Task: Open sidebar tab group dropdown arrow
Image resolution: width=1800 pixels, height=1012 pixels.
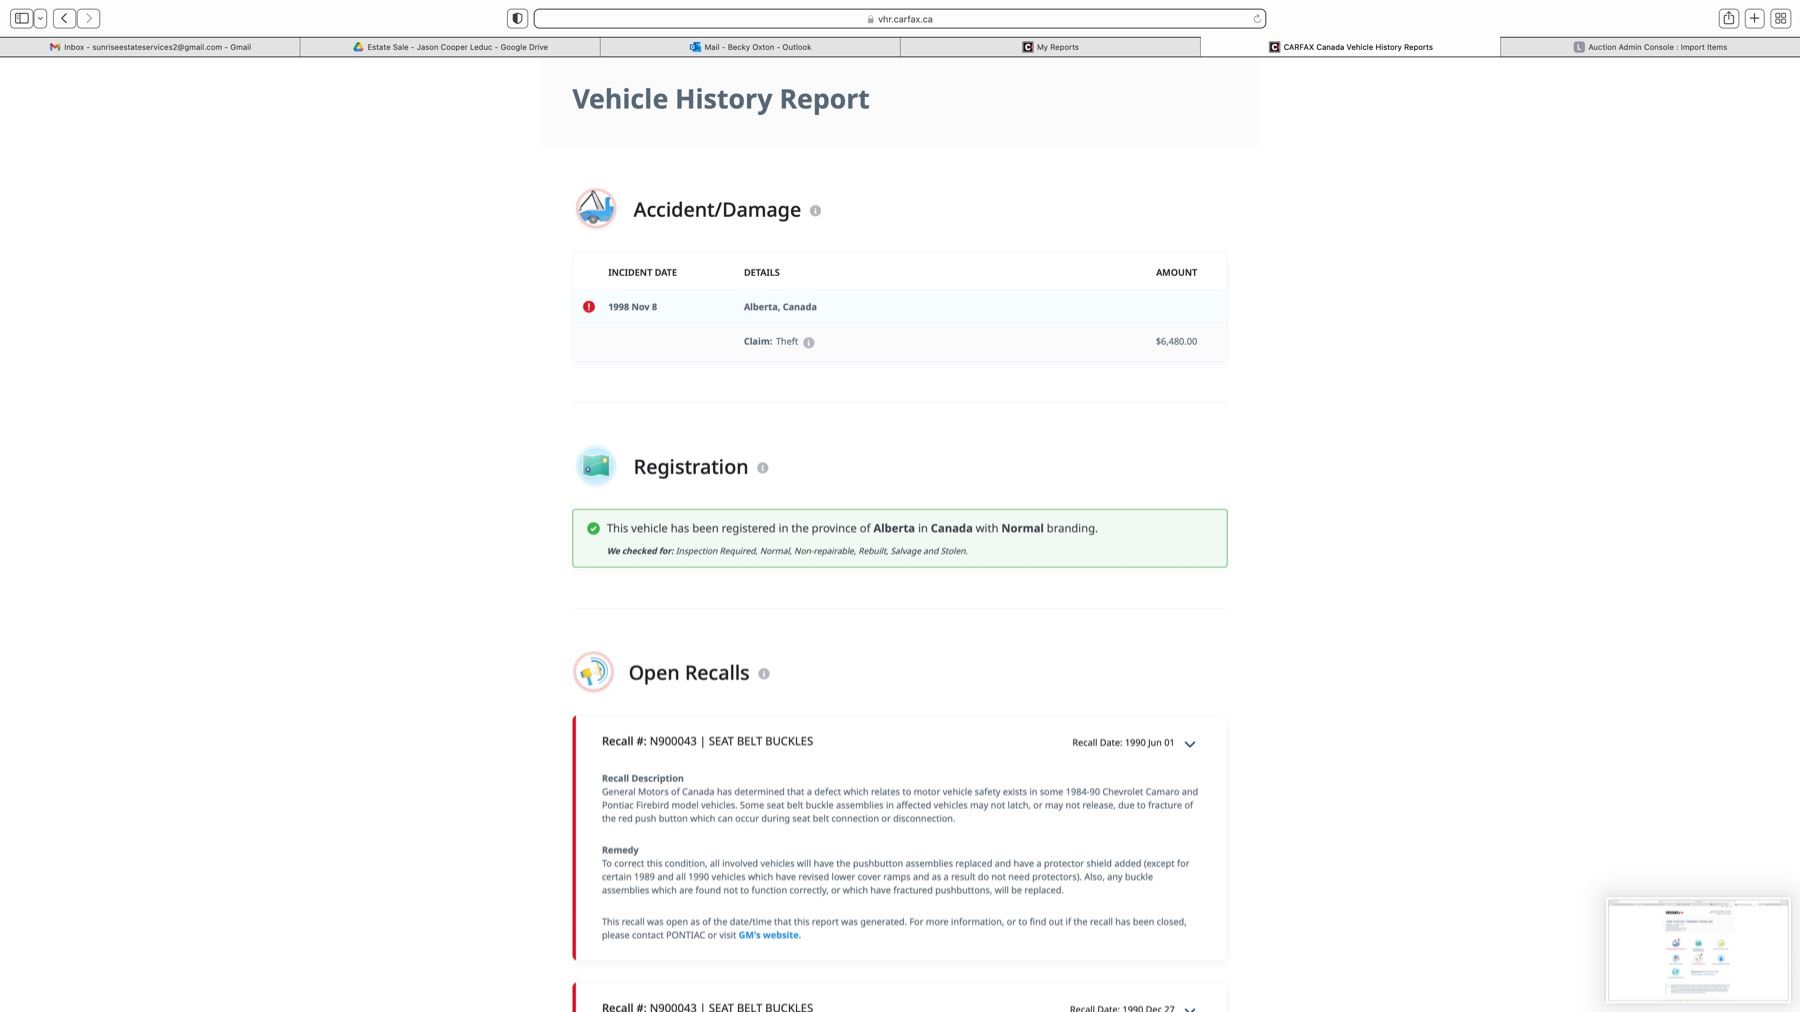Action: (x=40, y=18)
